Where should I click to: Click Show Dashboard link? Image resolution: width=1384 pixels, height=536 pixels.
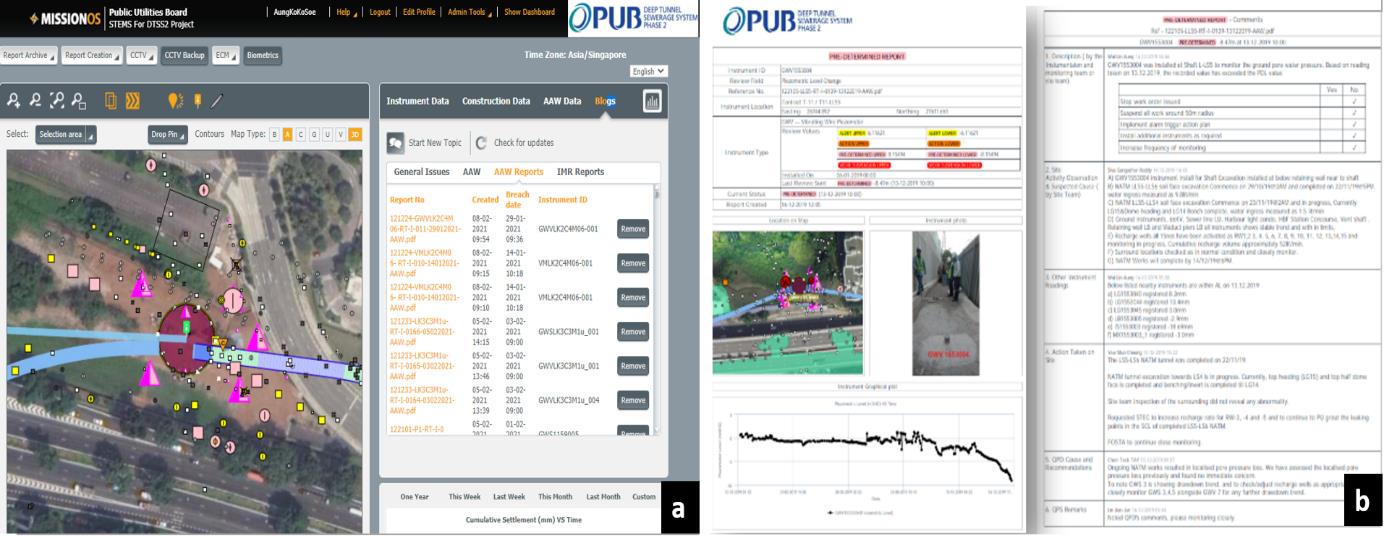[529, 12]
